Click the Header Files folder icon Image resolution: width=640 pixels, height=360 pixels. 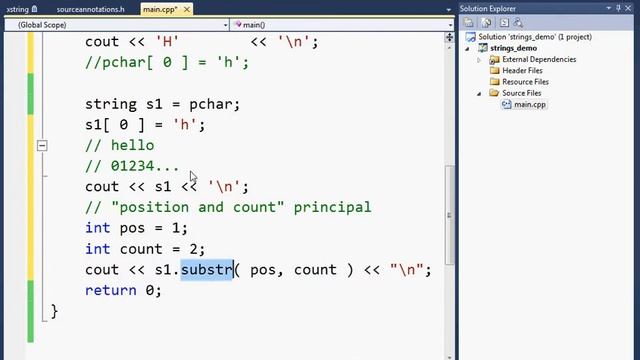[x=494, y=71]
